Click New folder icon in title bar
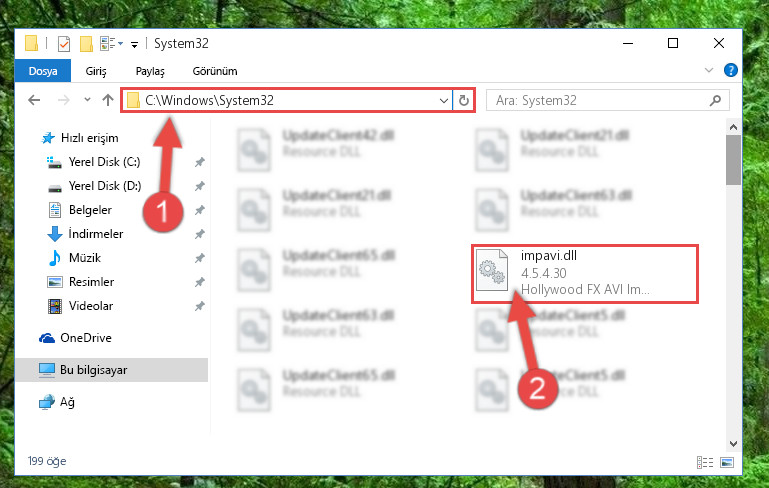 click(86, 44)
